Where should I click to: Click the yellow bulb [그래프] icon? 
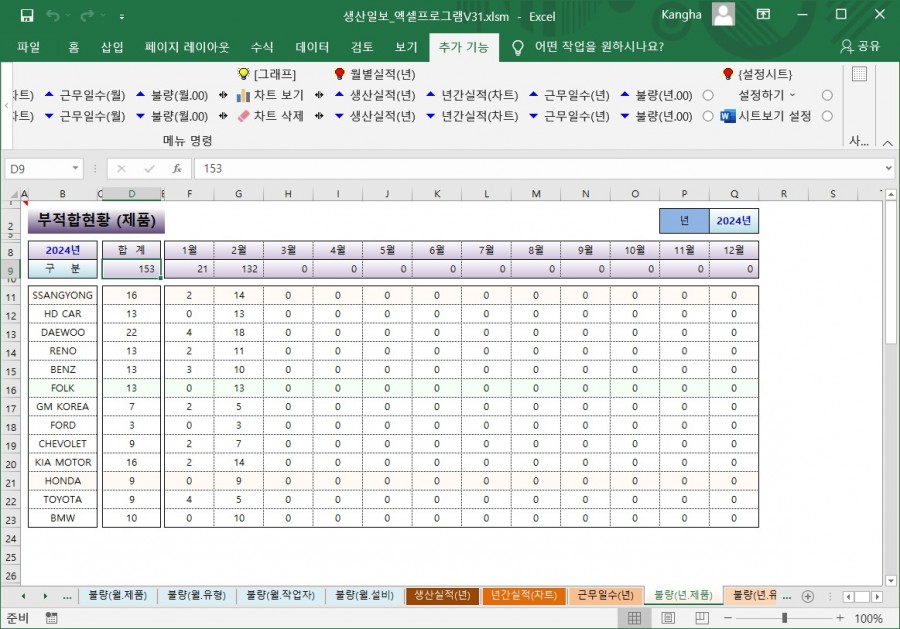(243, 74)
